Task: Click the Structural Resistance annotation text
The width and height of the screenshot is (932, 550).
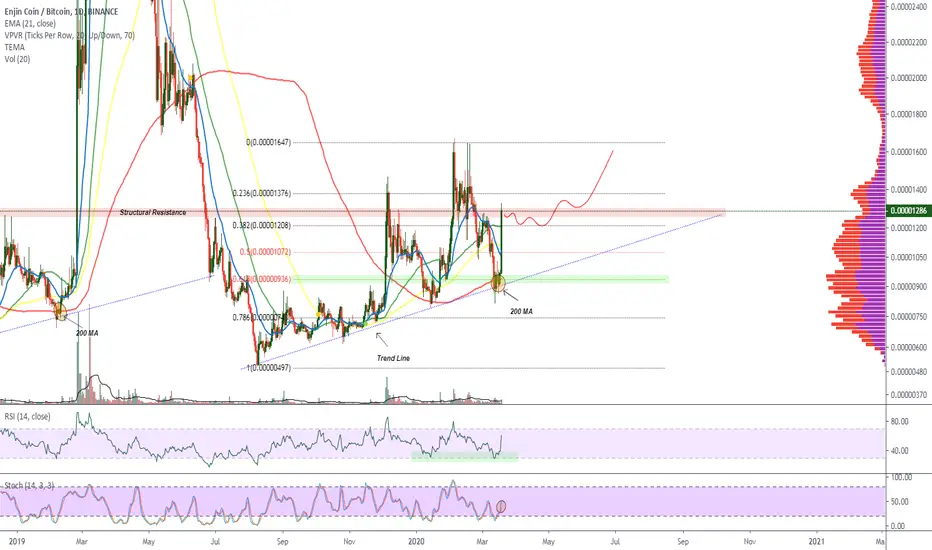Action: [153, 212]
